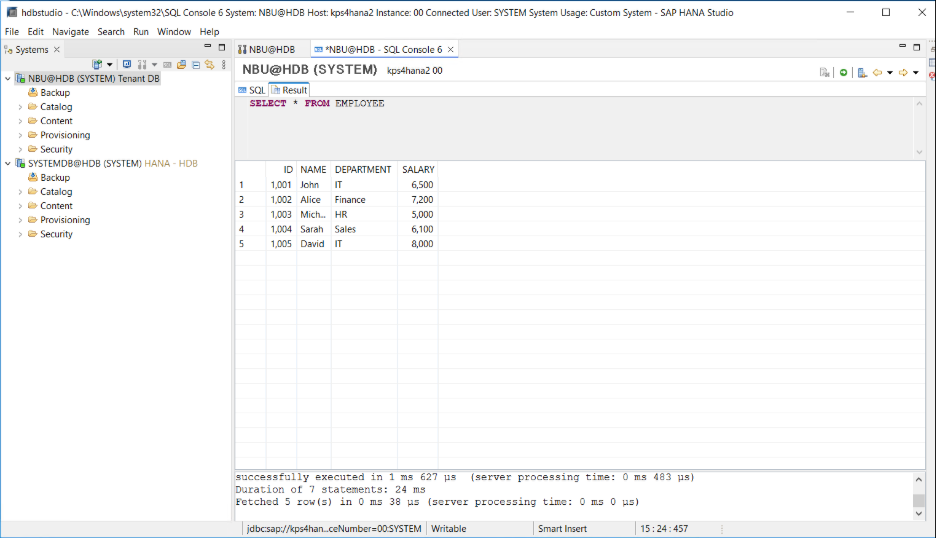The height and width of the screenshot is (538, 936).
Task: Close the SQL Console 6 tab
Action: [x=451, y=50]
